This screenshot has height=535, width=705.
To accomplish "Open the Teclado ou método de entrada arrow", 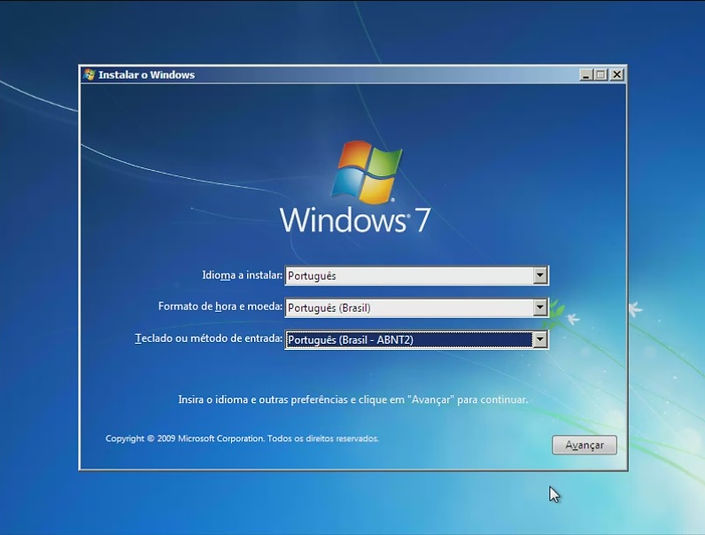I will point(540,339).
